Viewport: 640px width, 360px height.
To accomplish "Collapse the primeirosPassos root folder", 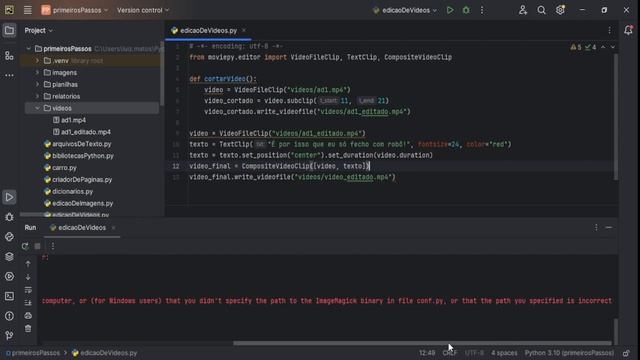I will pyautogui.click(x=29, y=49).
